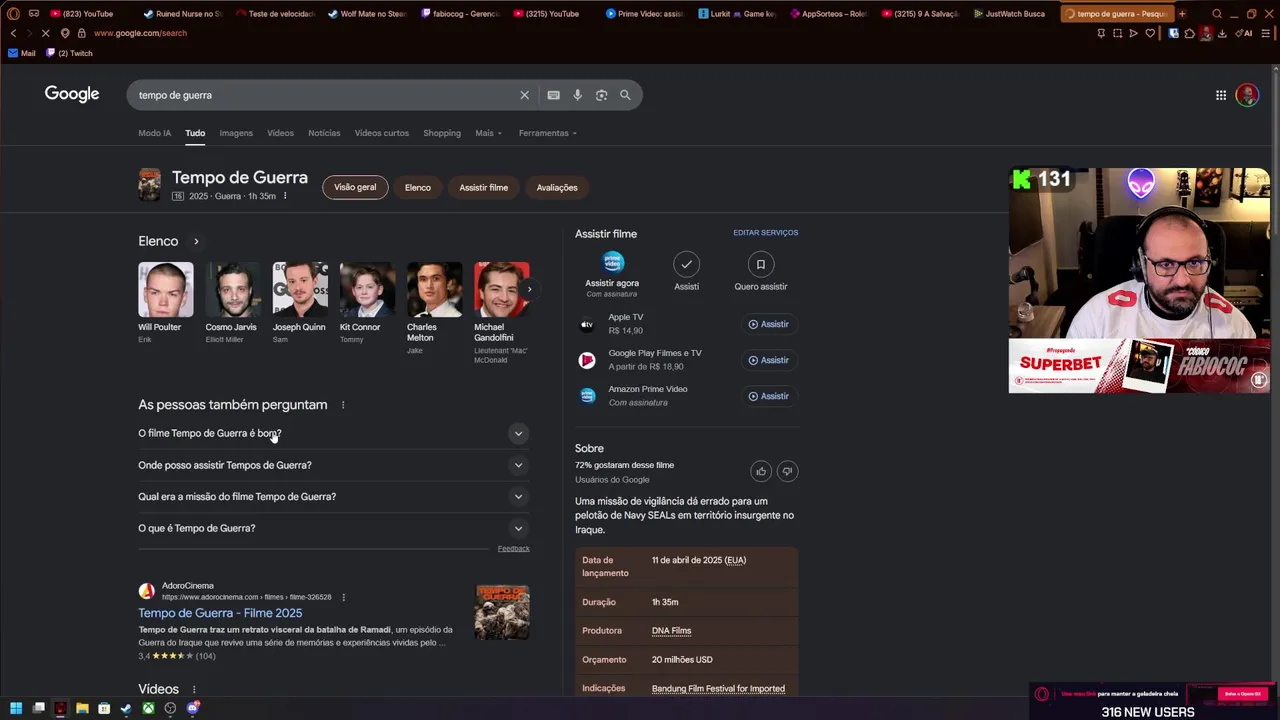Start voice search with the microphone icon
The image size is (1280, 720).
(x=577, y=95)
